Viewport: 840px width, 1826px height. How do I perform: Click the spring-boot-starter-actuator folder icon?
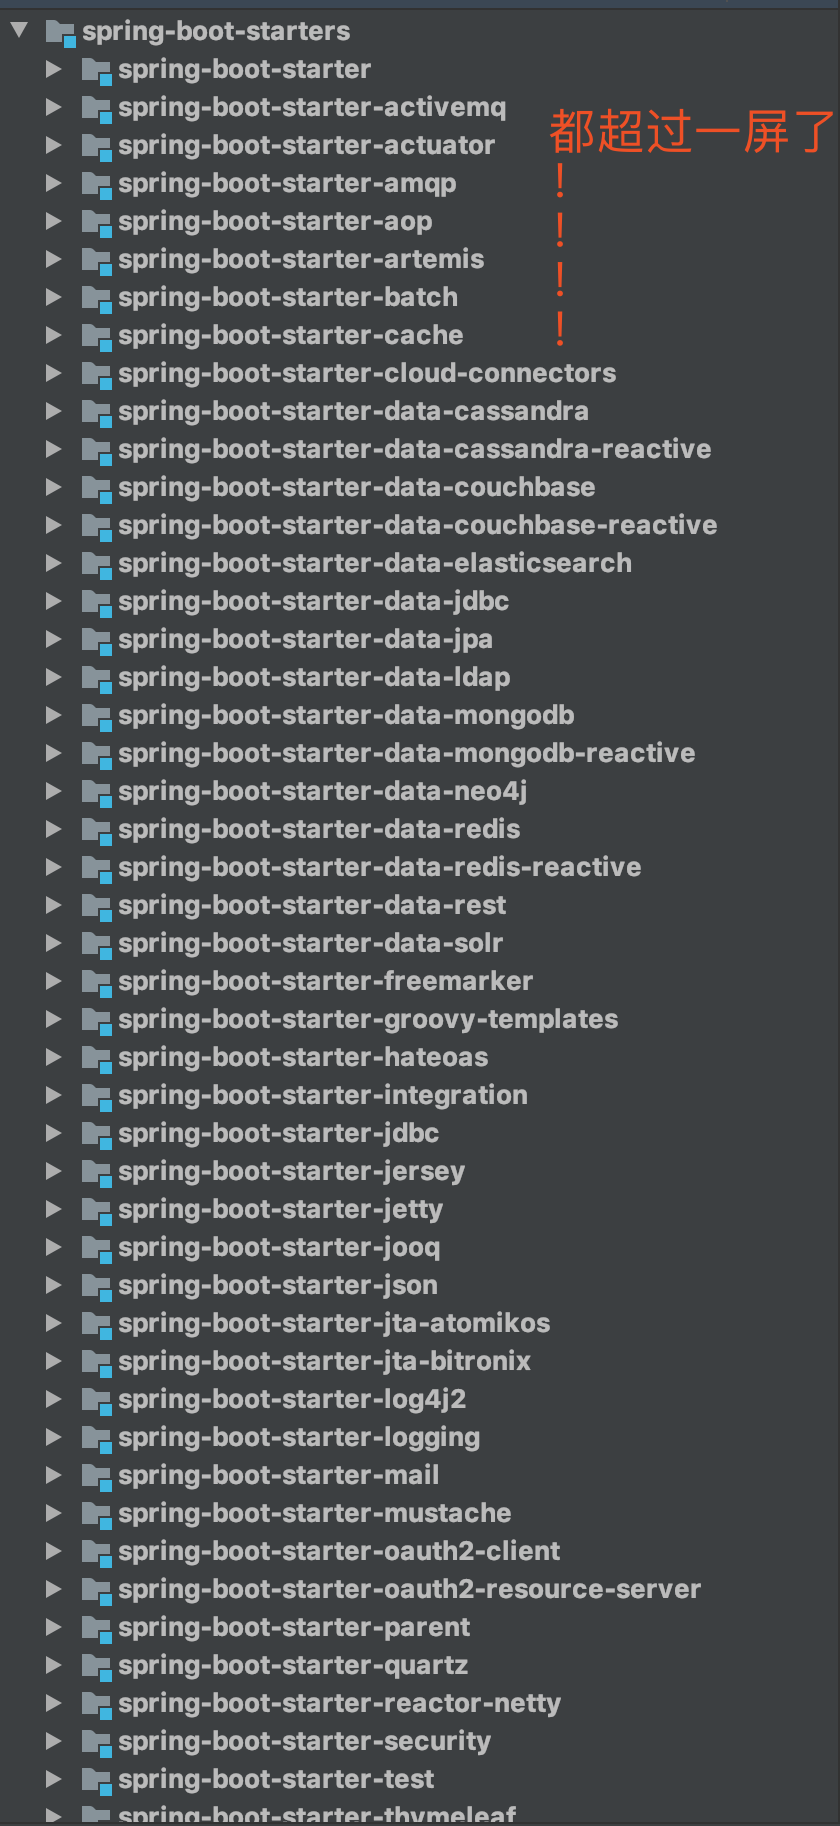97,147
